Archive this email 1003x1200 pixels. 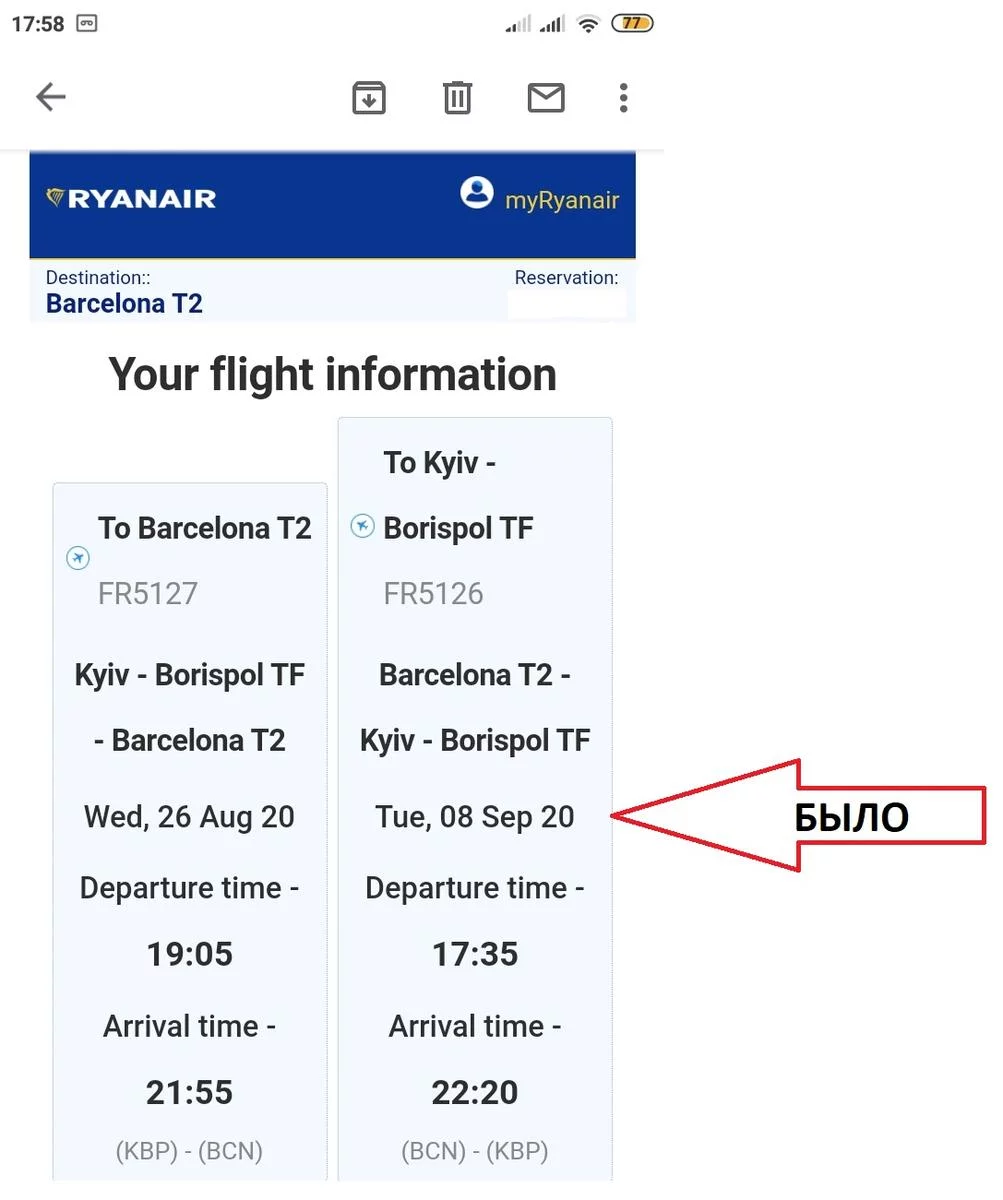369,97
